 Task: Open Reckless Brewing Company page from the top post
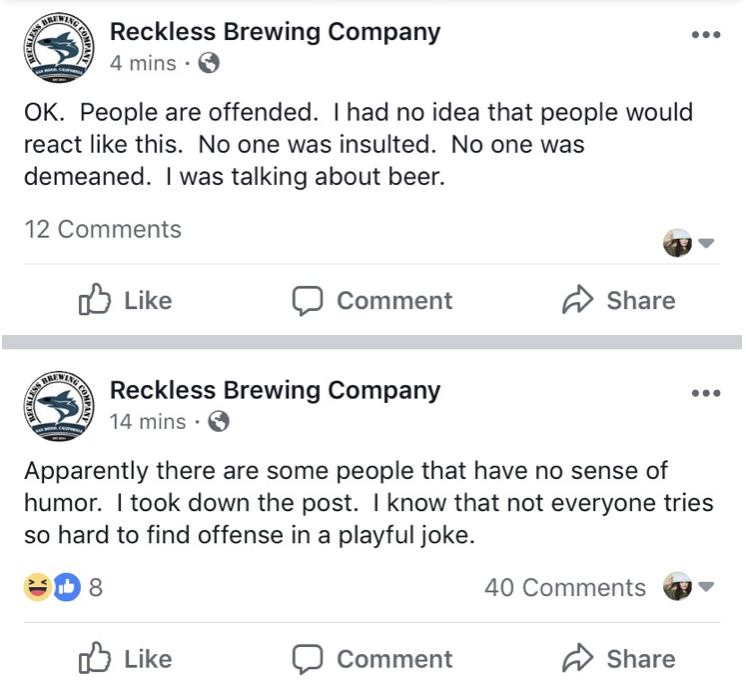point(275,31)
